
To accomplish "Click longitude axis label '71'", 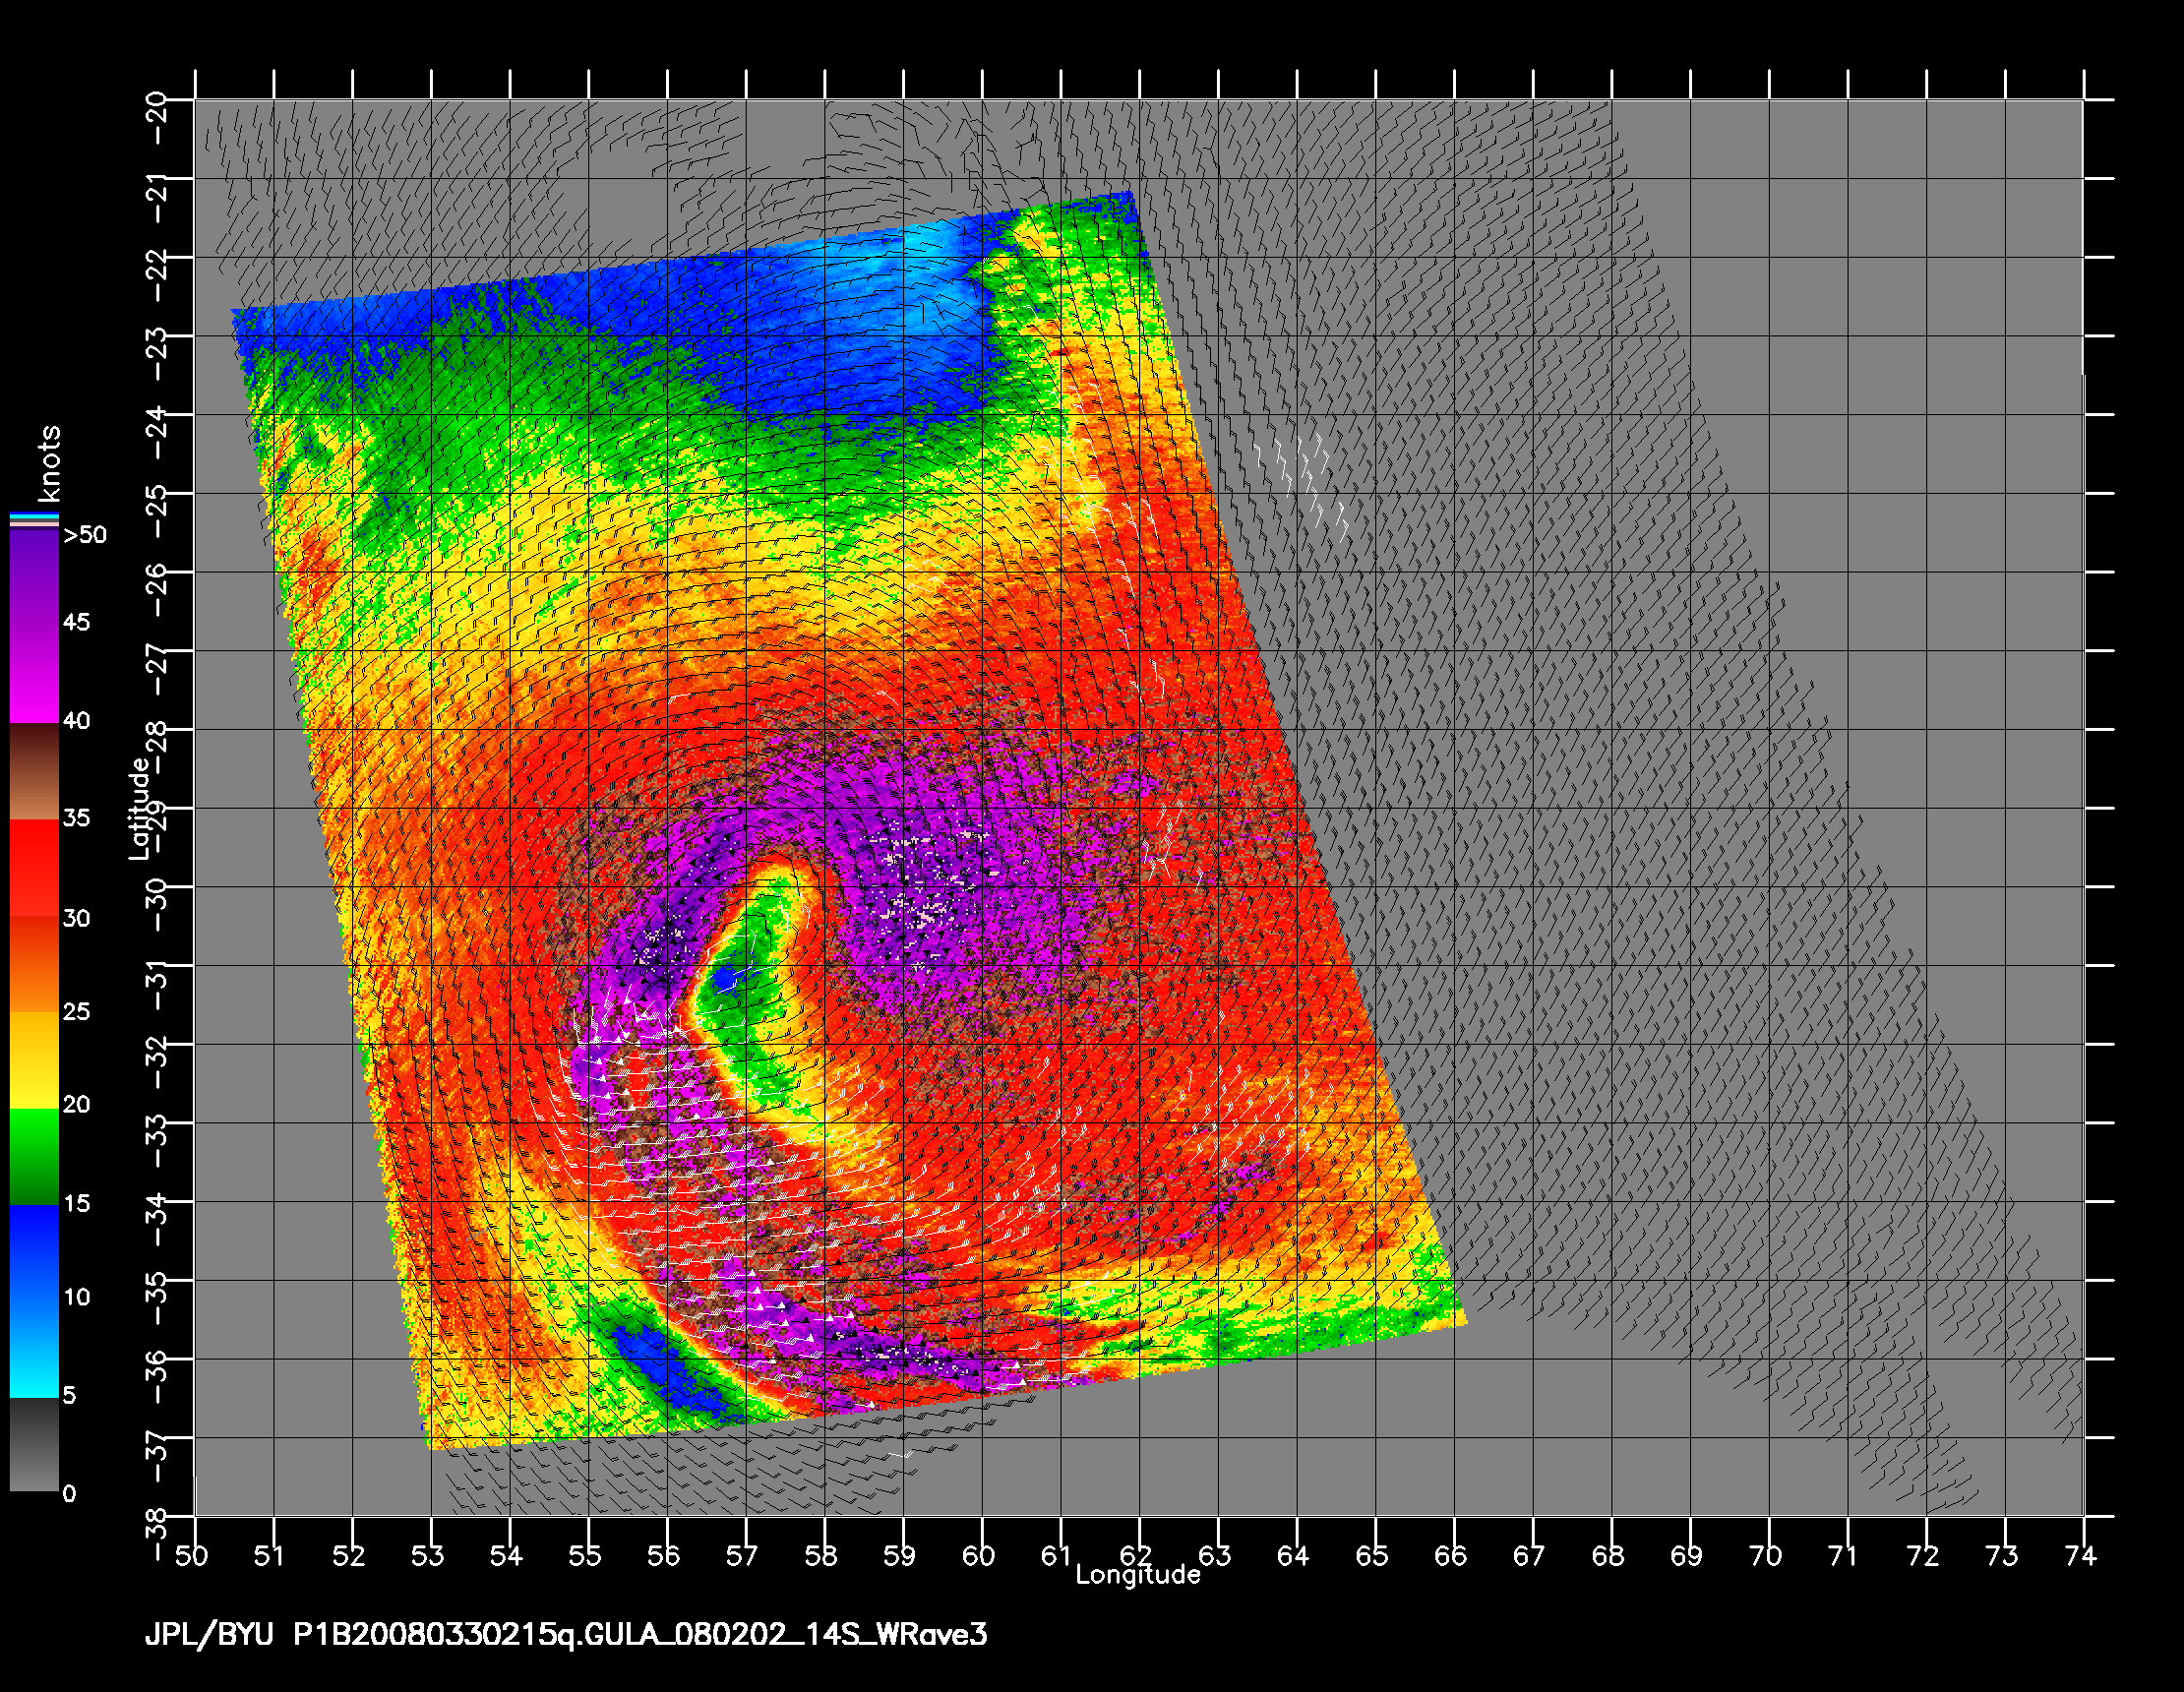I will [x=1843, y=1556].
